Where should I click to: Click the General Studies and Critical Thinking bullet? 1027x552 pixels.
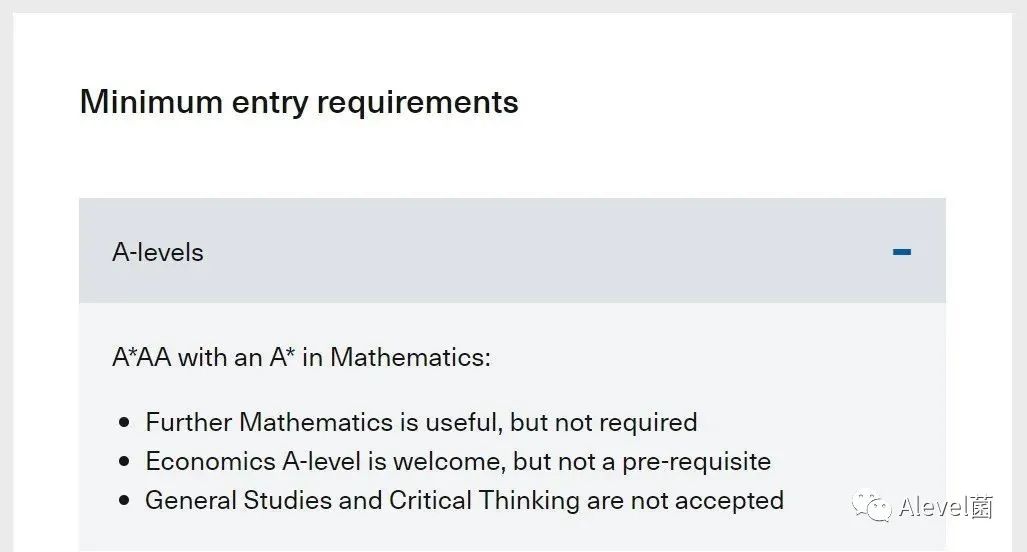pos(464,501)
